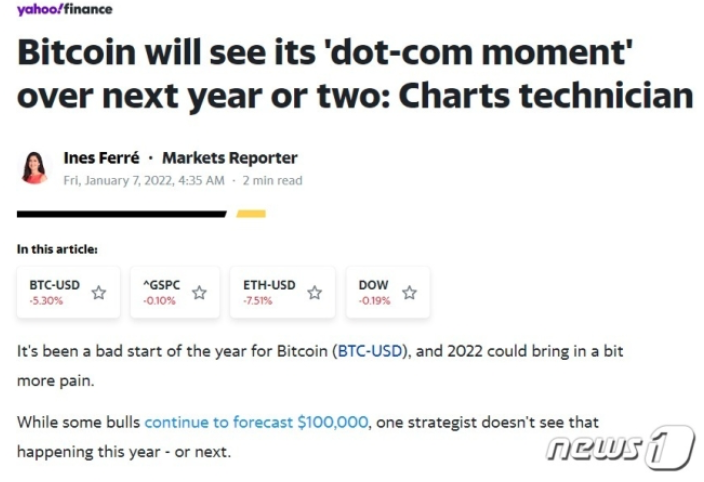Toggle the ETH-USD star icon
The height and width of the screenshot is (482, 704).
coord(314,293)
